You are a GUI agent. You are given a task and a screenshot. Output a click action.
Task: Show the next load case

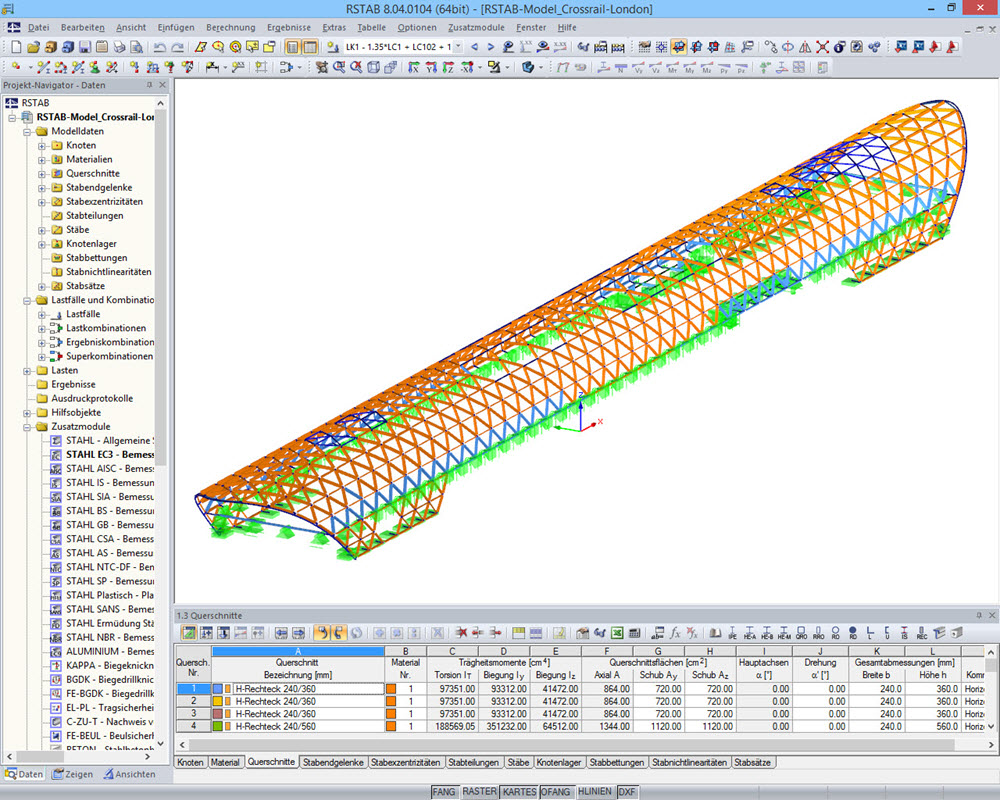[x=490, y=47]
